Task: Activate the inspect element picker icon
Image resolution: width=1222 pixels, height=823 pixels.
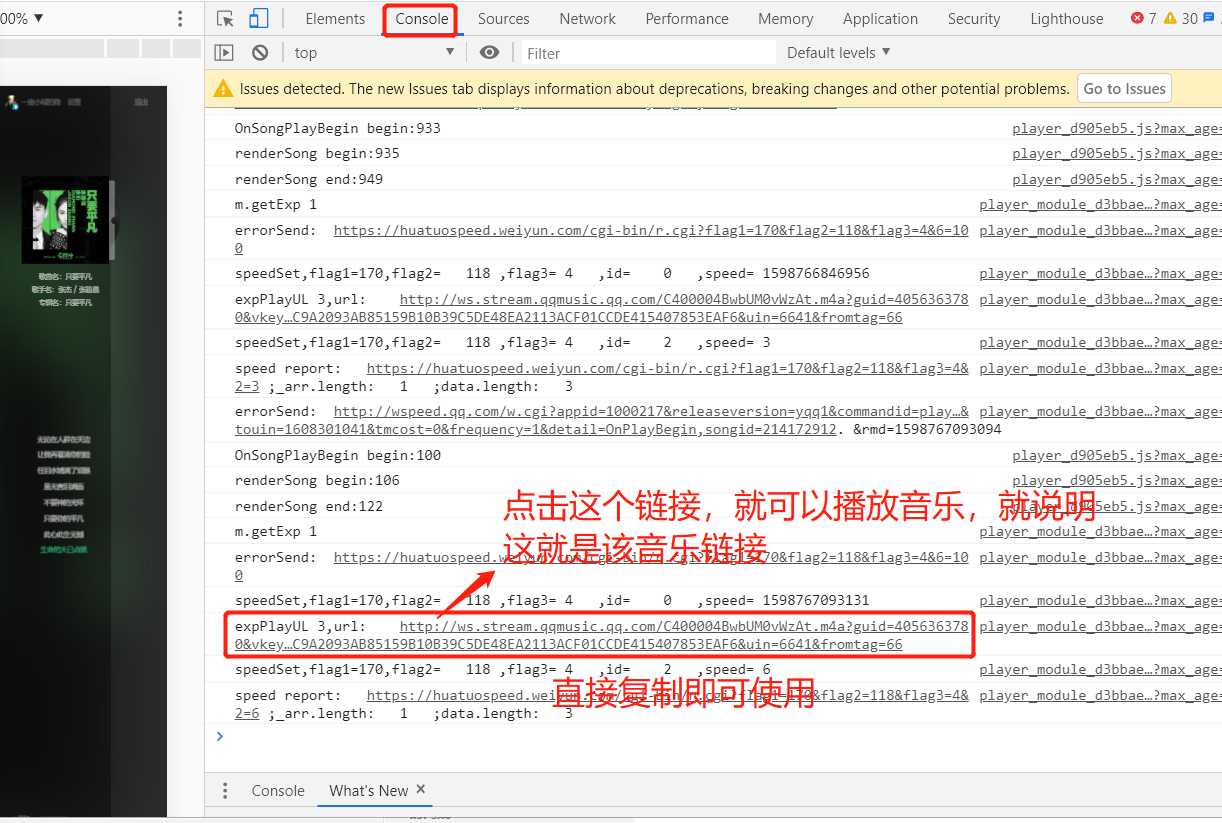Action: pyautogui.click(x=226, y=18)
